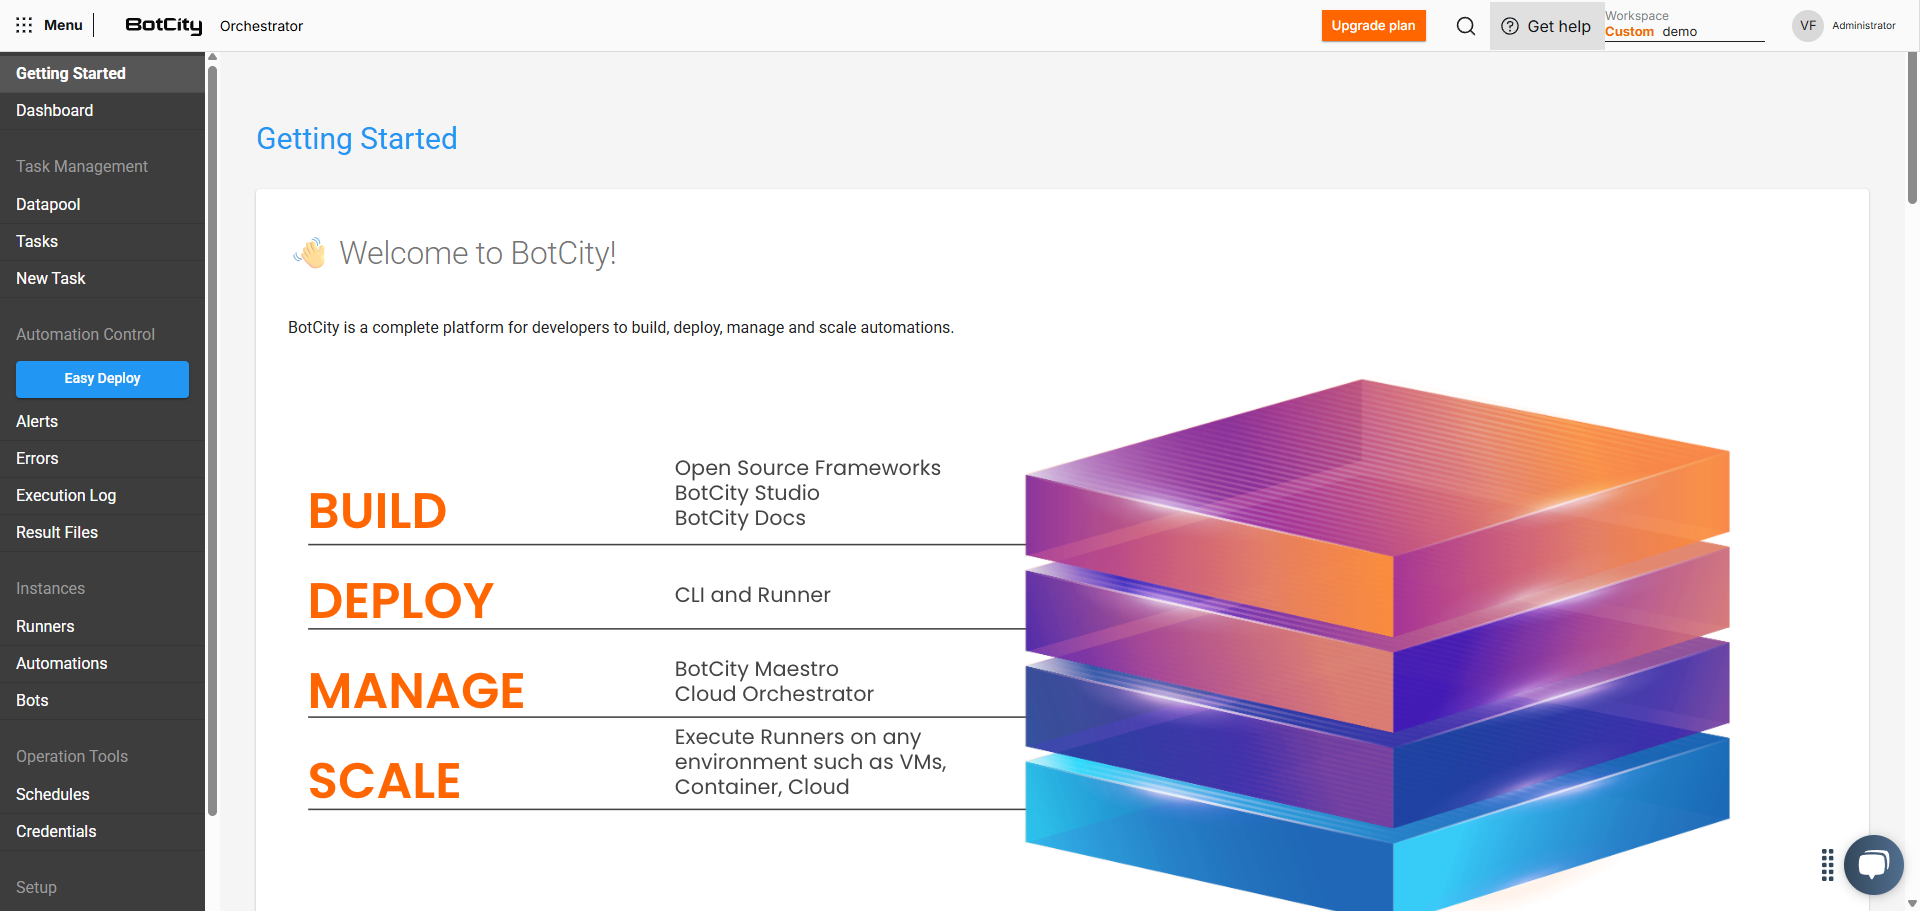This screenshot has width=1920, height=911.
Task: Open the Errors page
Action: point(102,458)
